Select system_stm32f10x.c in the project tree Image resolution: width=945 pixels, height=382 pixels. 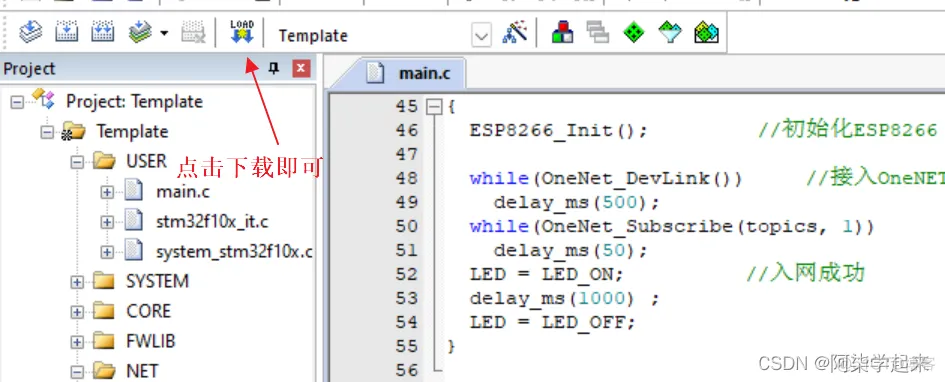[x=234, y=252]
